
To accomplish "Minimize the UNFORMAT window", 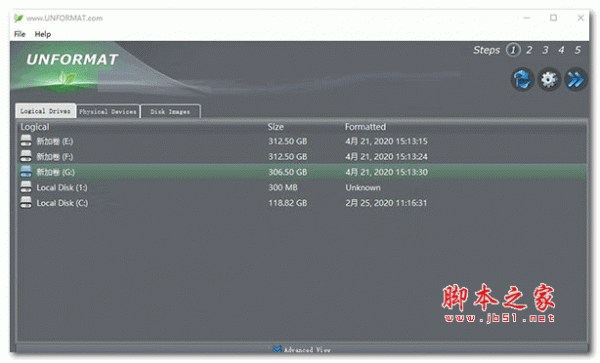I will 527,18.
